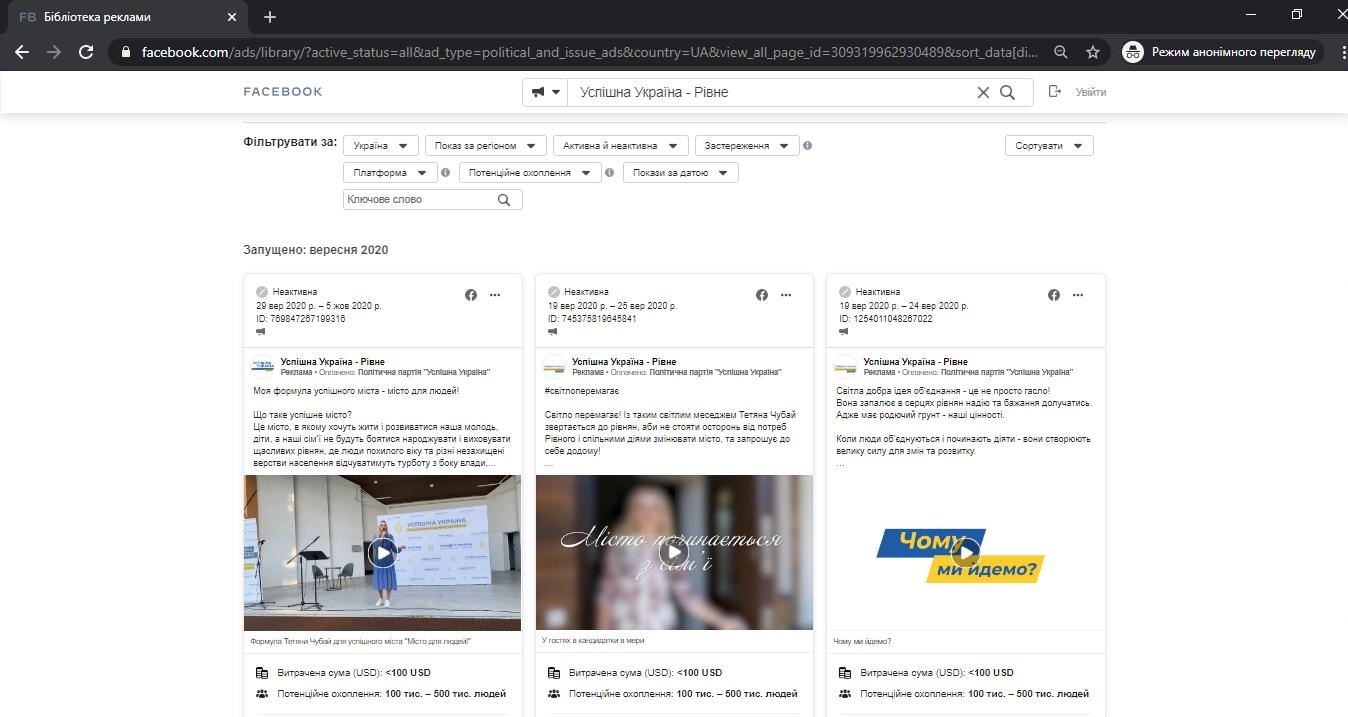Viewport: 1348px width, 717px height.
Task: Play the 'Чому ми йдемо?' video
Action: click(965, 552)
